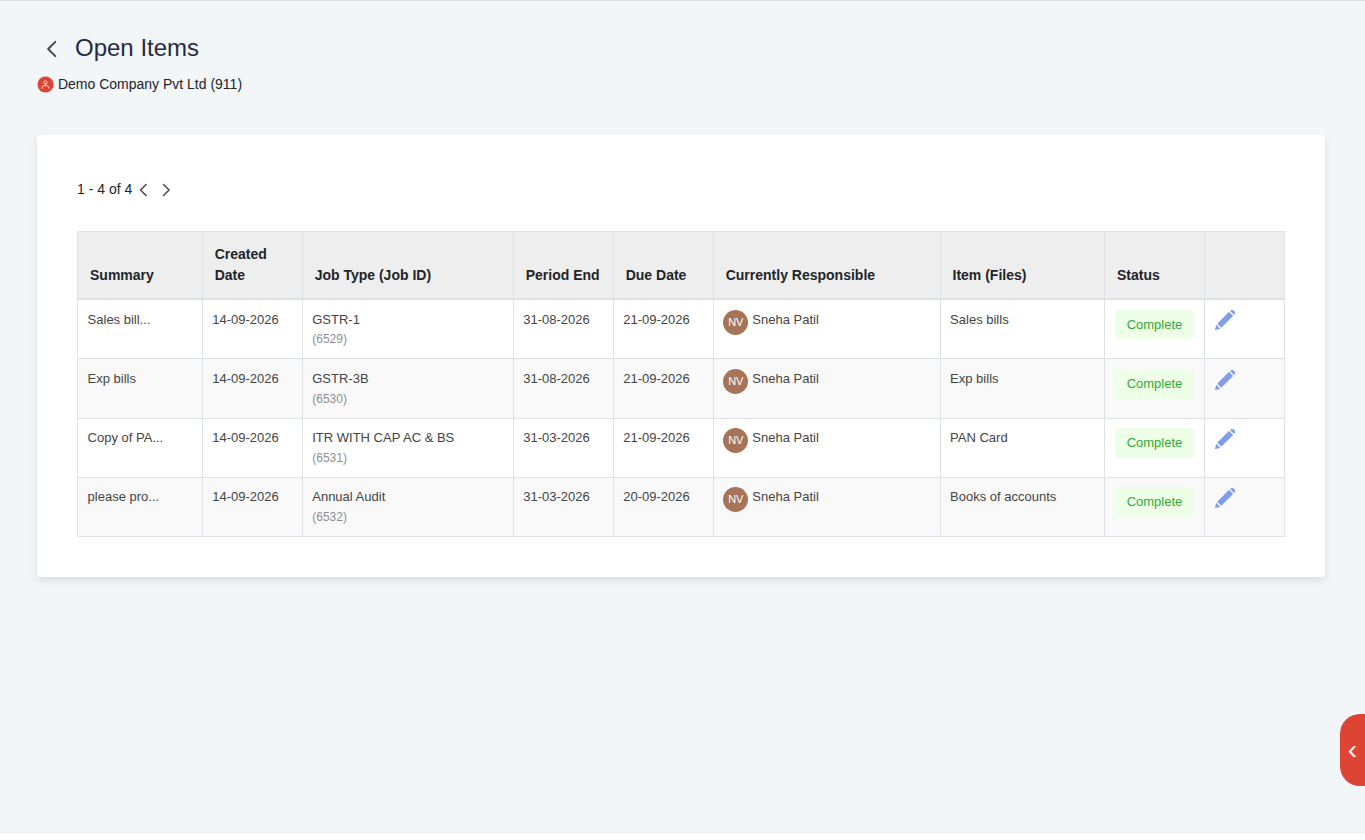1365x840 pixels.
Task: Click Sneha Patil avatar in ITR row
Action: click(x=736, y=440)
